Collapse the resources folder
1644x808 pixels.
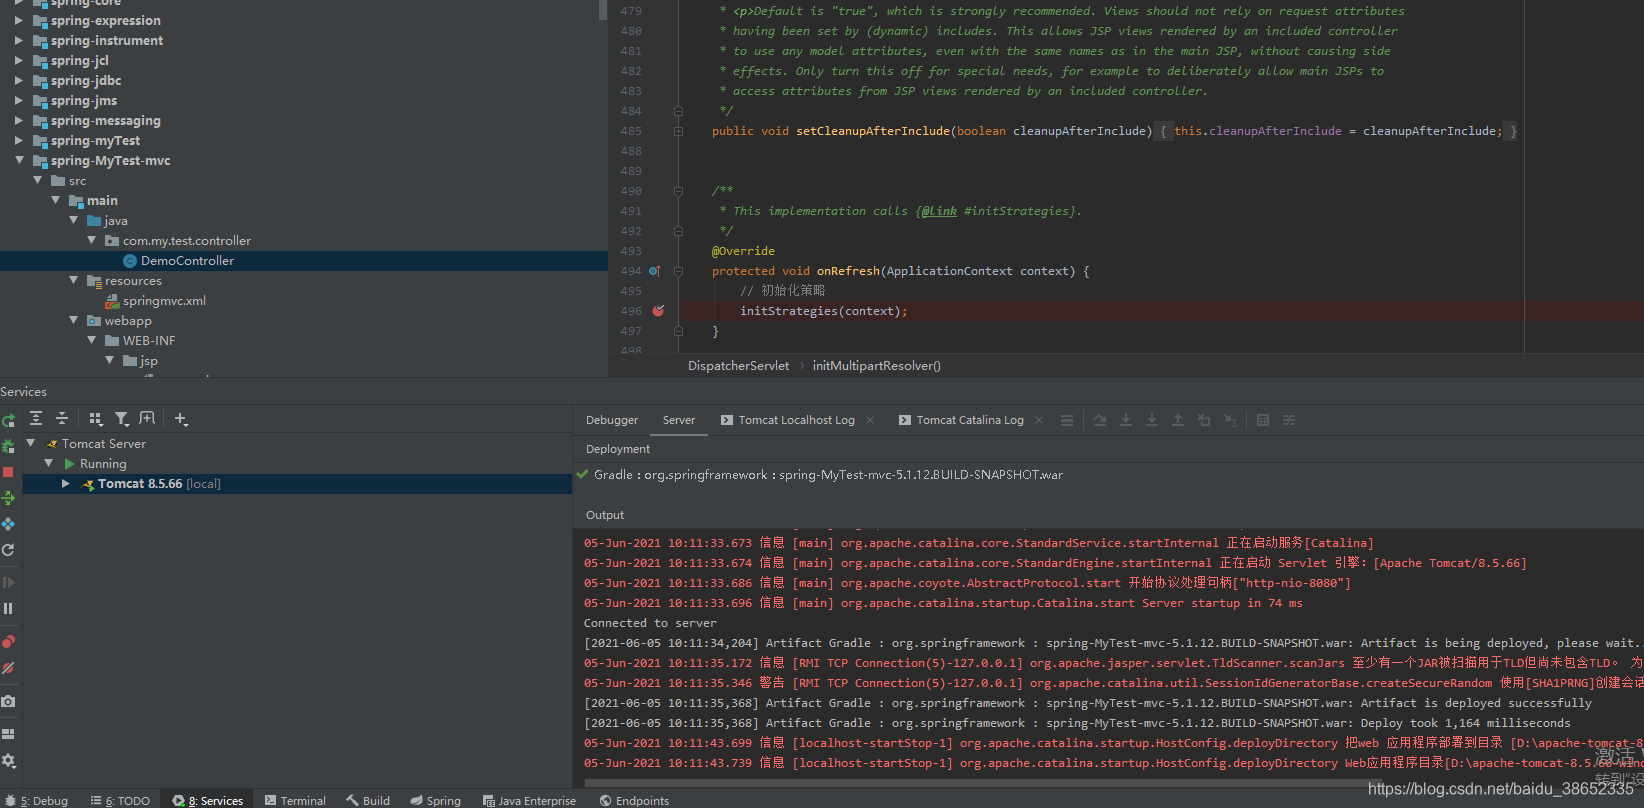(x=73, y=280)
